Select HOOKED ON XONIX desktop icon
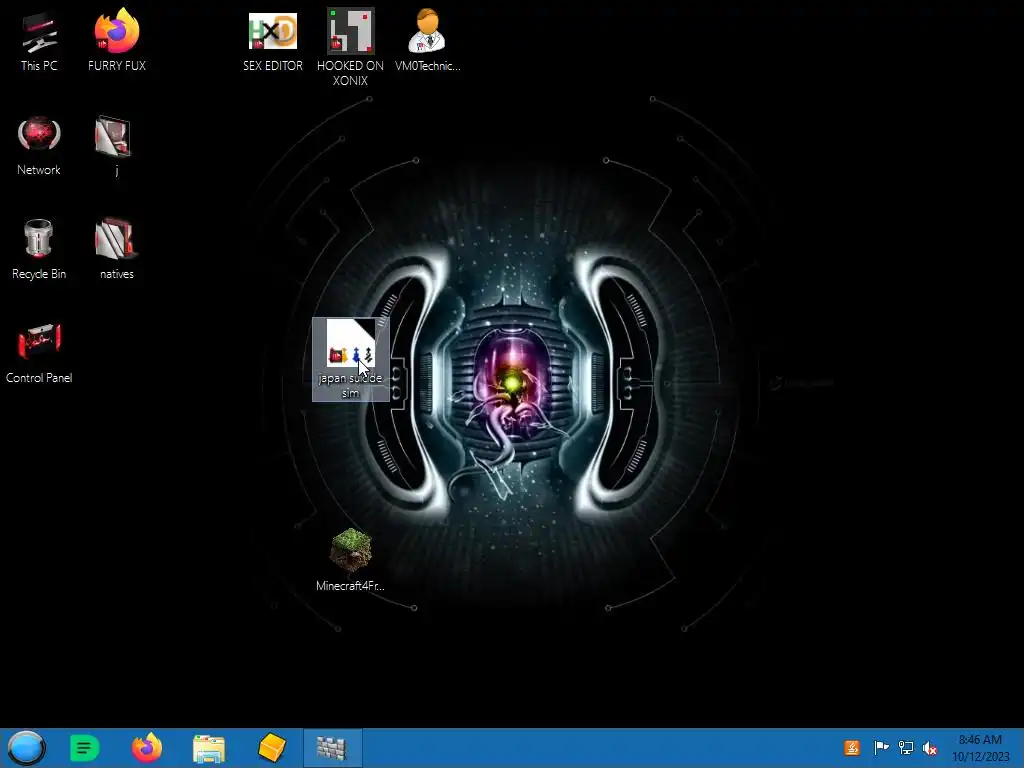This screenshot has height=768, width=1024. 350,47
